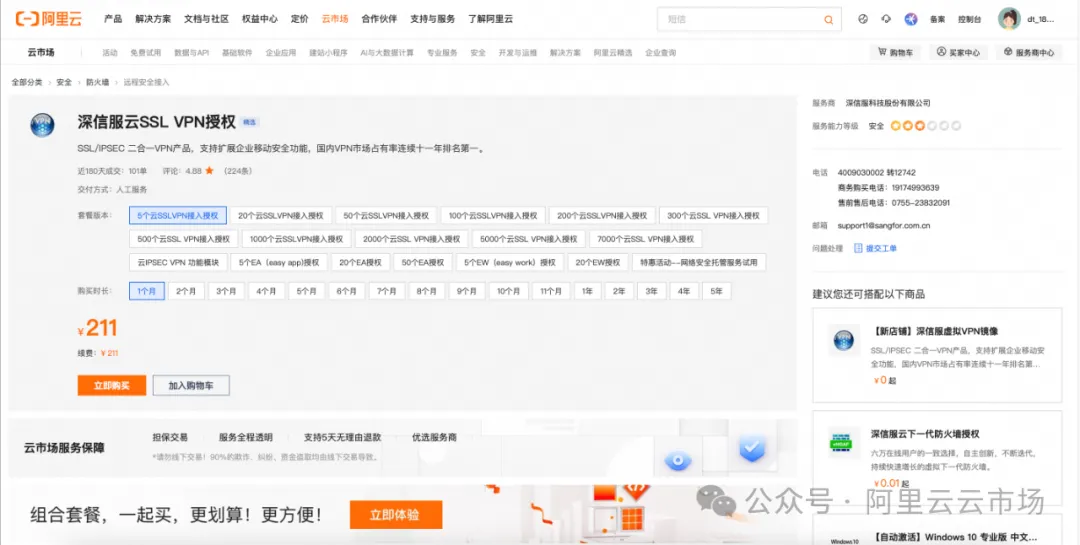Image resolution: width=1080 pixels, height=545 pixels.
Task: Click the shopping cart icon in 购物车
Action: point(882,52)
